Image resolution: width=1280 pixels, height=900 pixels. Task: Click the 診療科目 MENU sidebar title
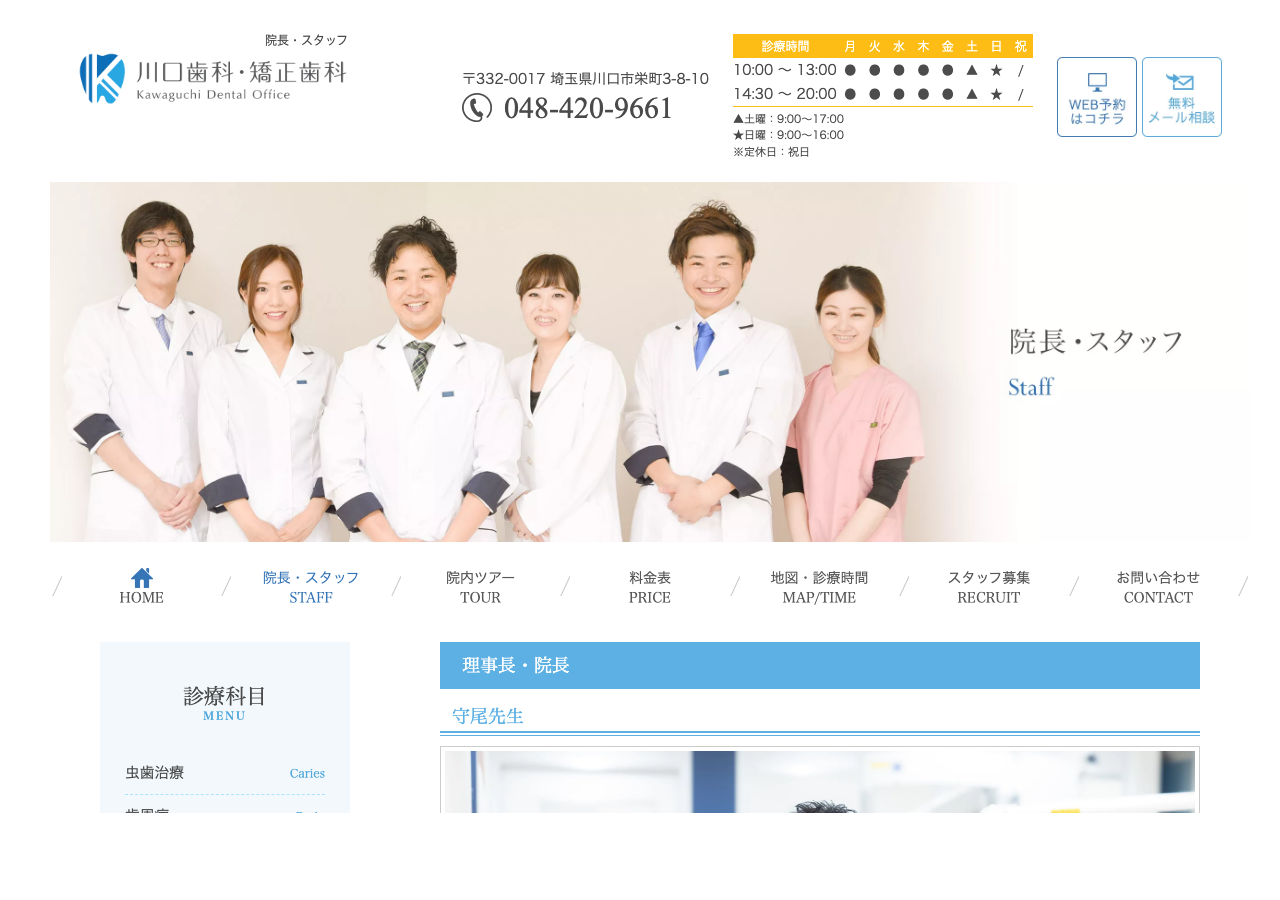click(225, 702)
